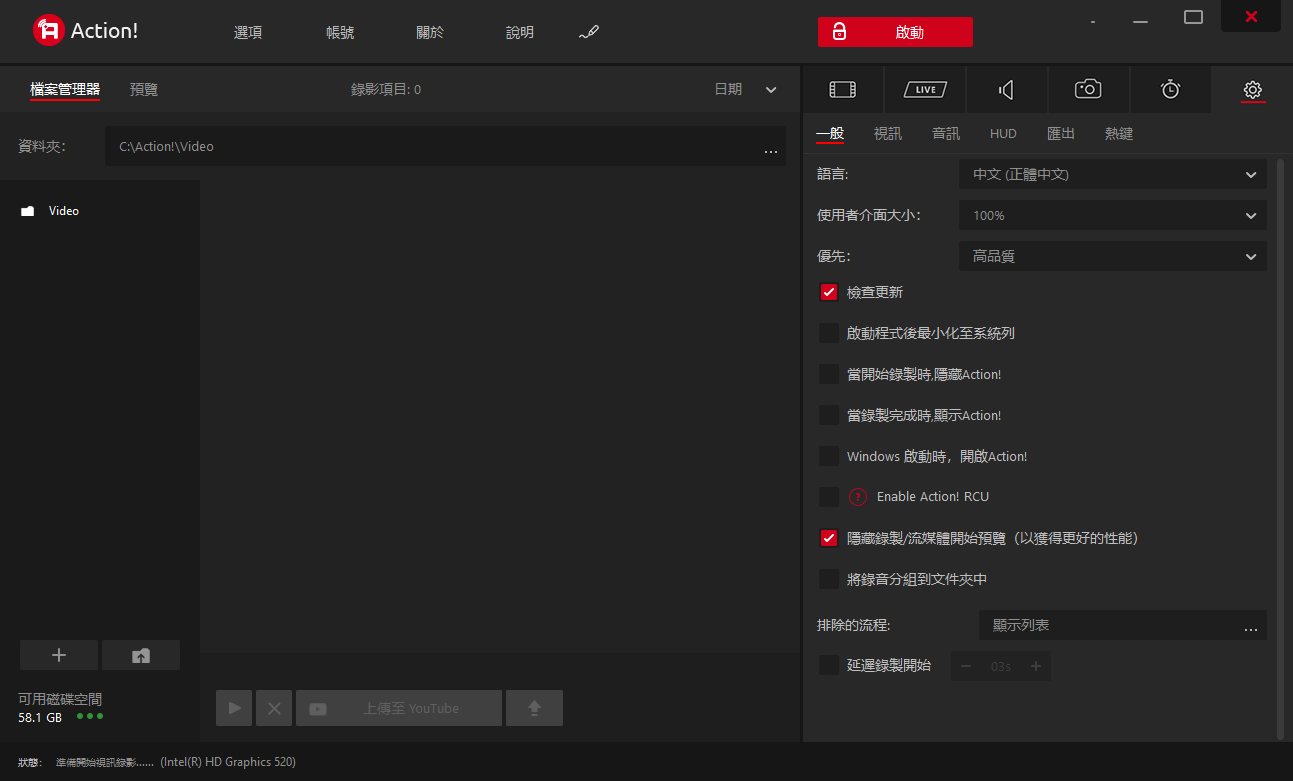Click the 上傳至 YouTube button
Viewport: 1293px width, 781px height.
click(x=399, y=708)
